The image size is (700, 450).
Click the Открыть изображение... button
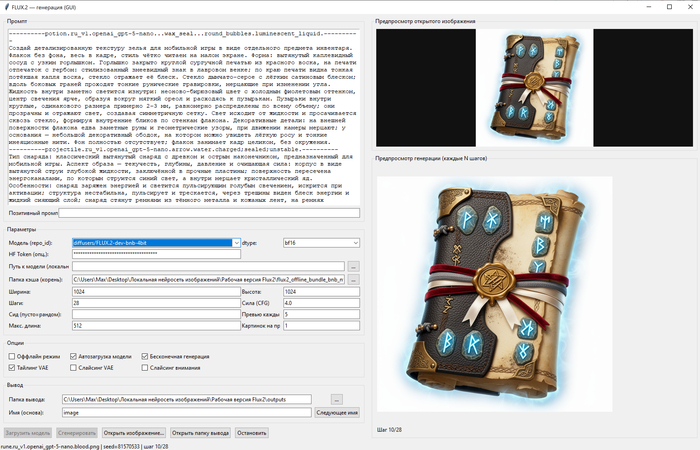coord(133,434)
